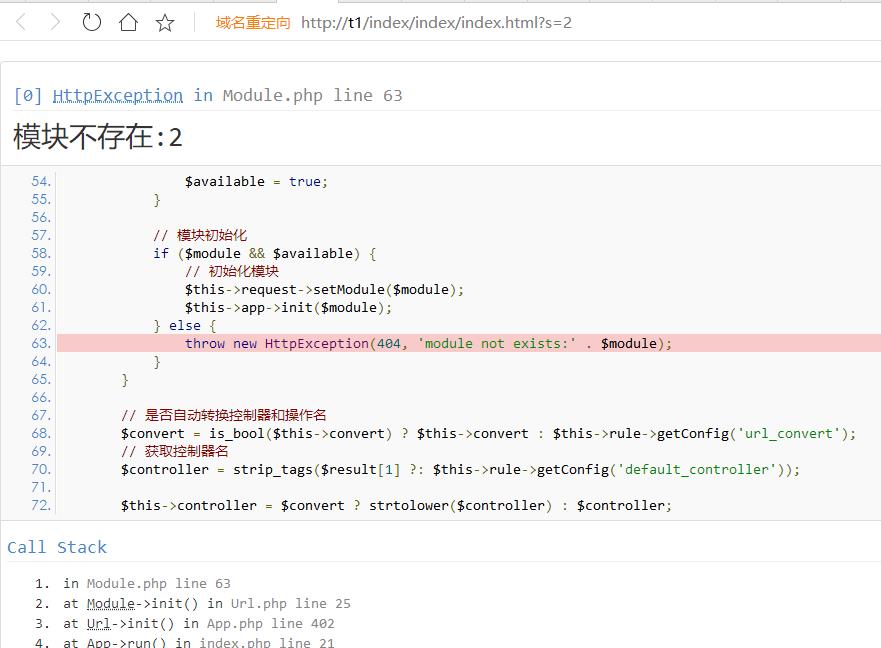Click the highlighted throw new HttpException line
The height and width of the screenshot is (648, 881).
tap(428, 343)
